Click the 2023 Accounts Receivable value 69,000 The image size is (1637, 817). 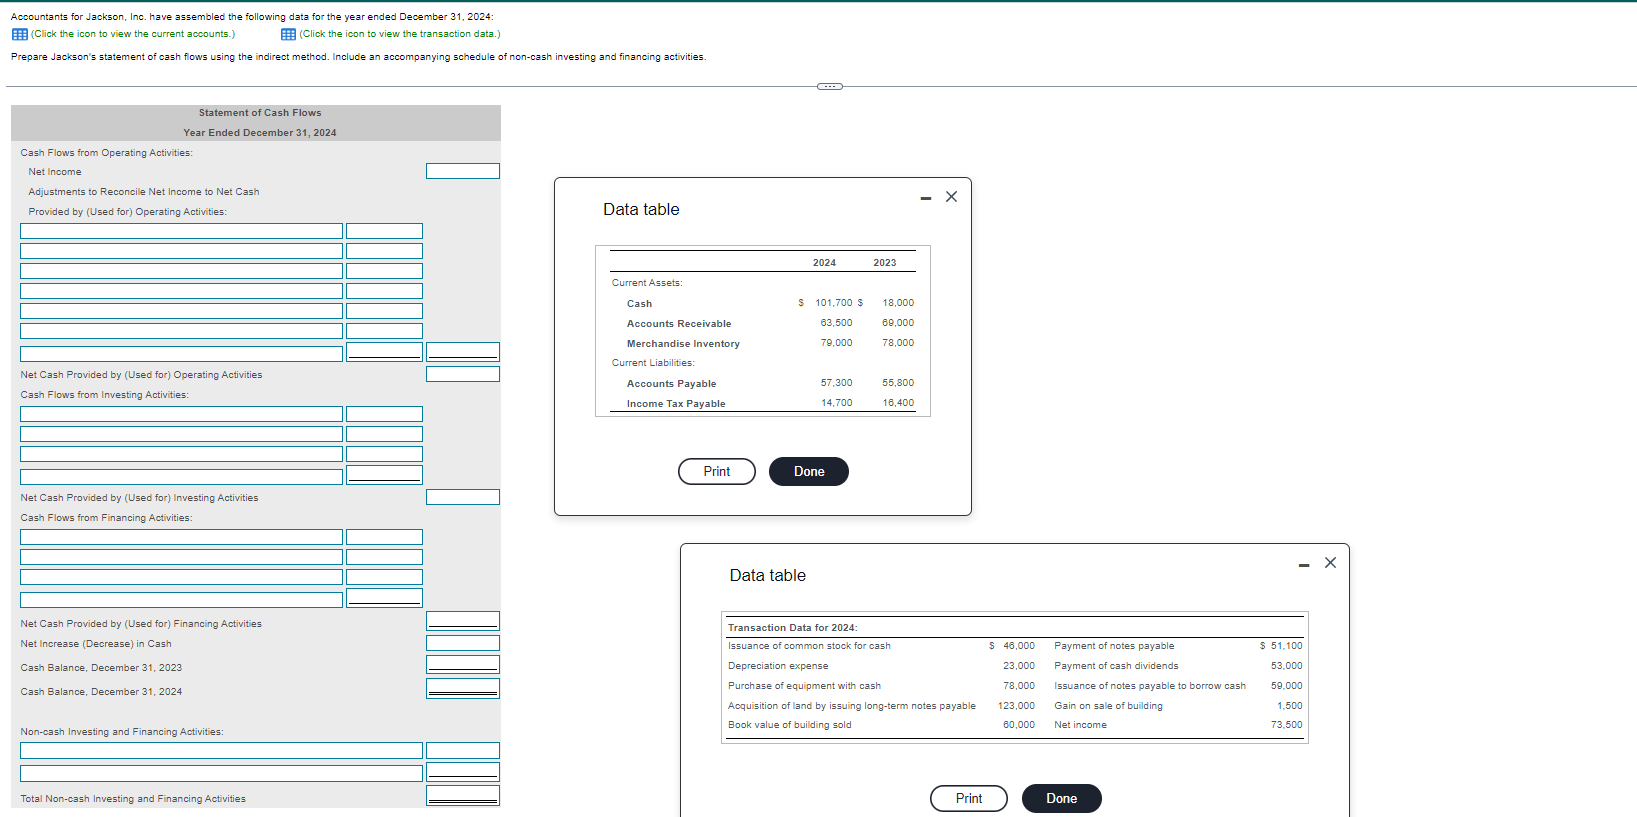tap(898, 323)
